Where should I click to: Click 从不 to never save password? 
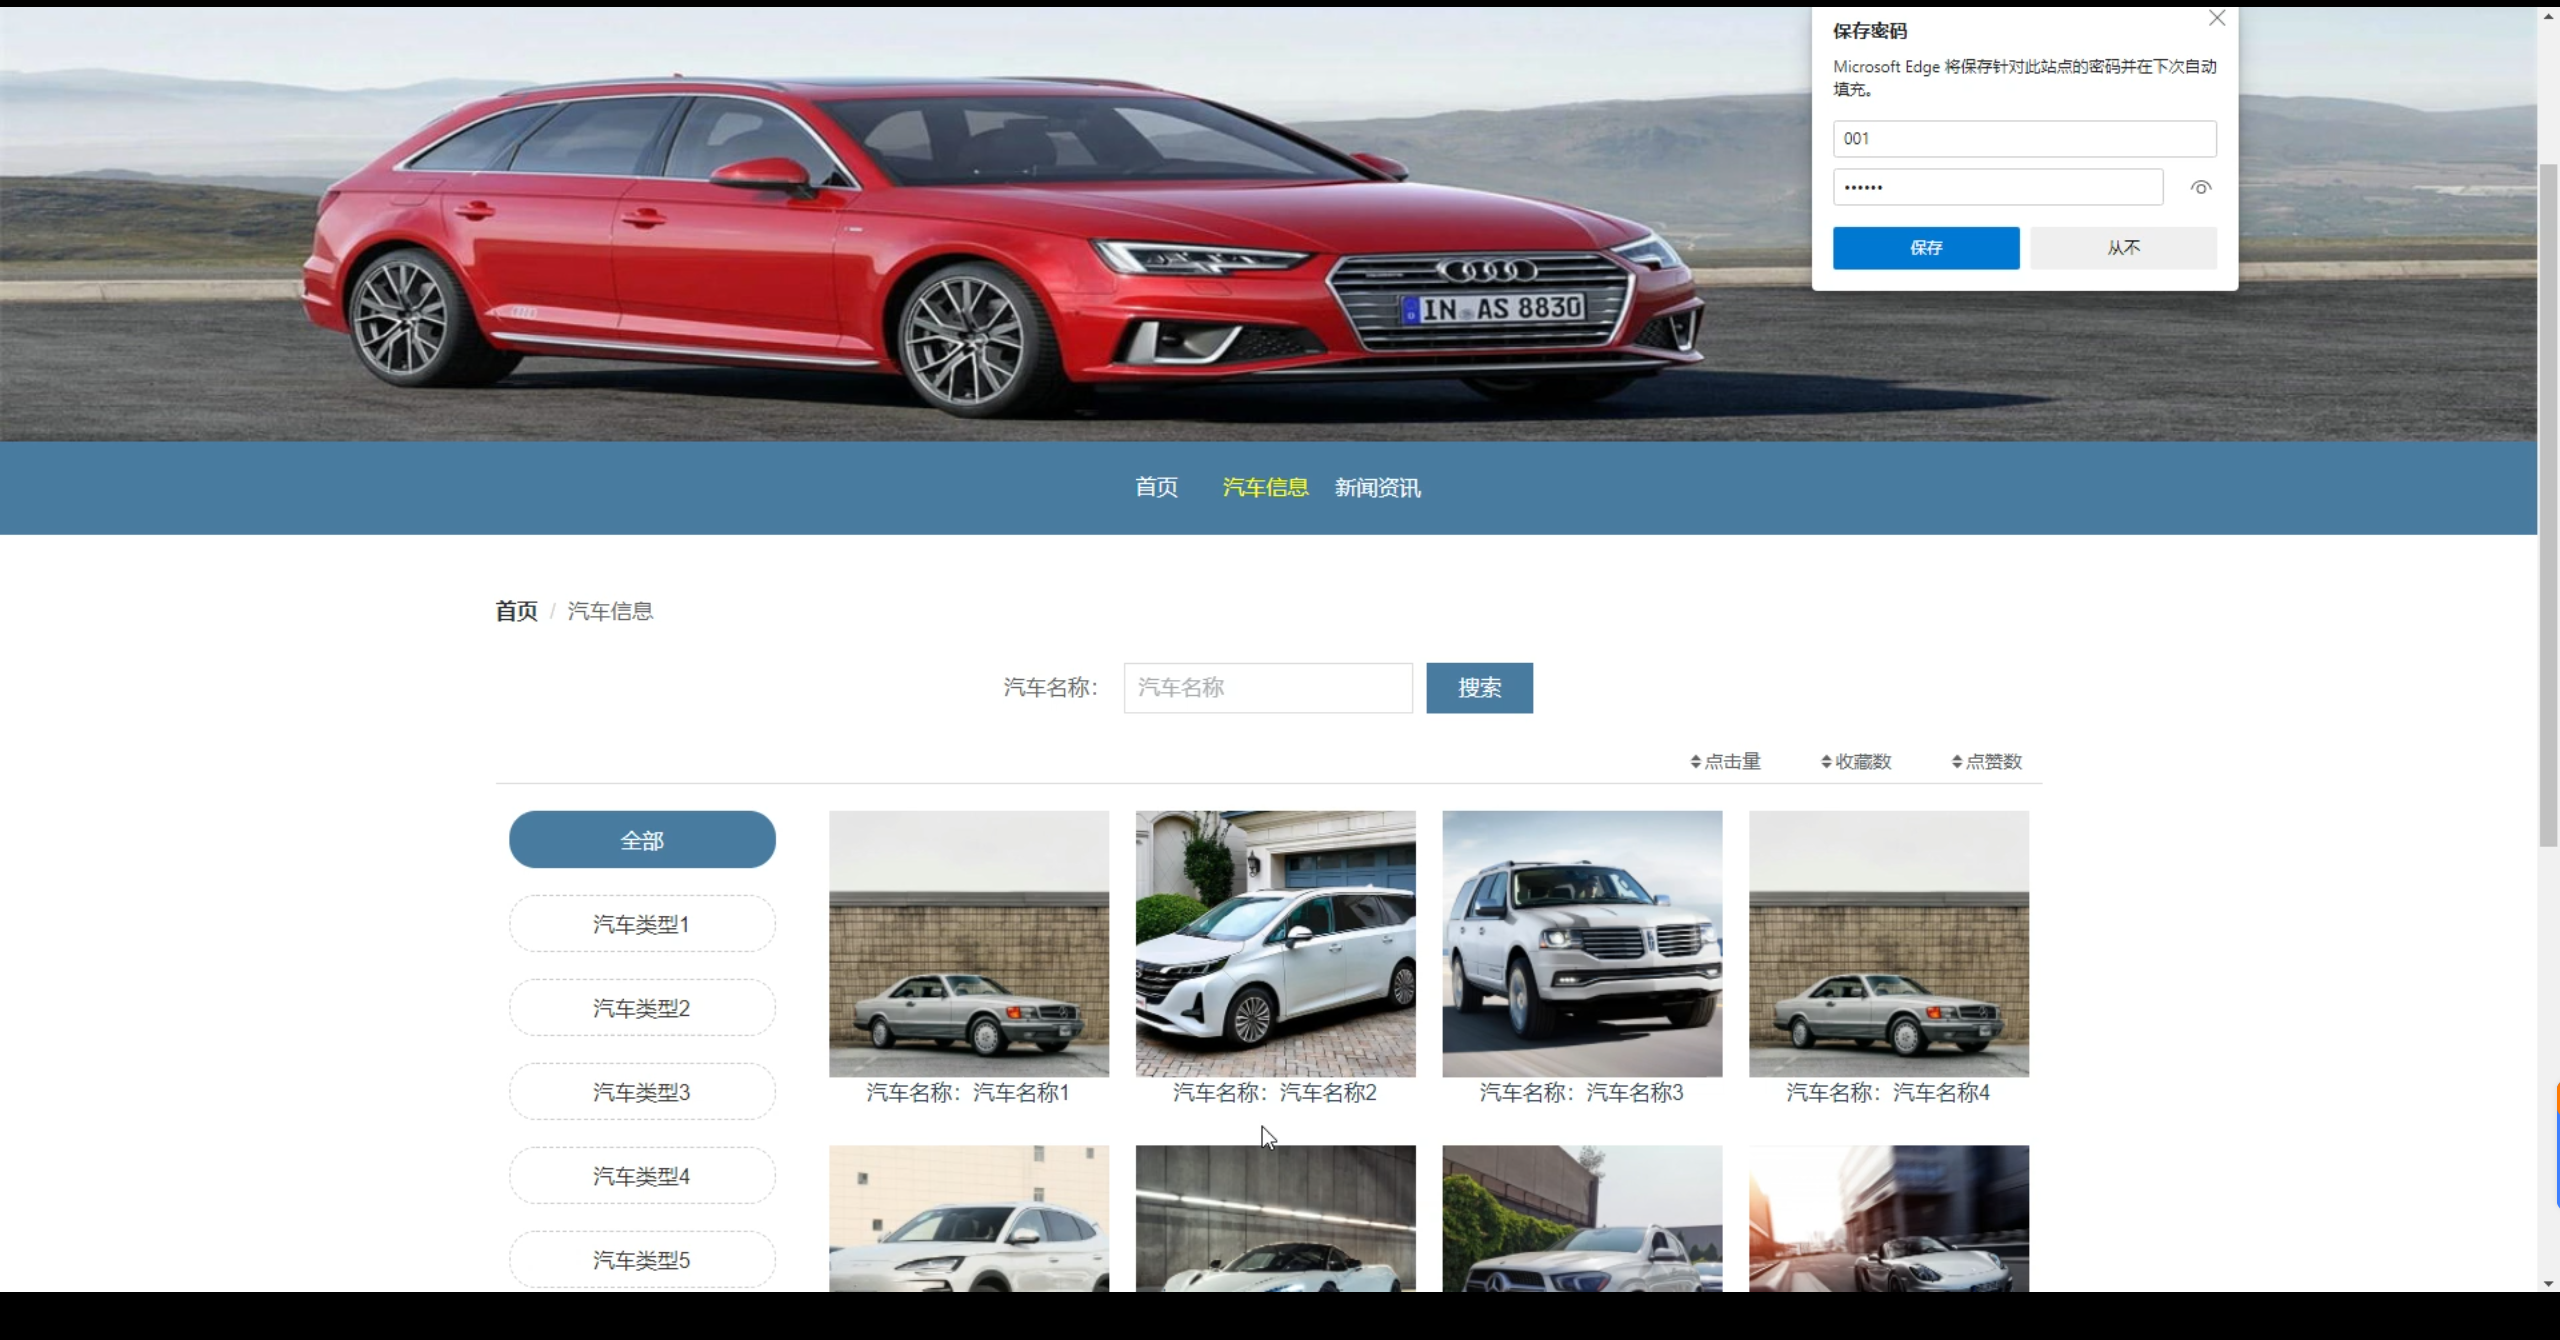pyautogui.click(x=2123, y=248)
